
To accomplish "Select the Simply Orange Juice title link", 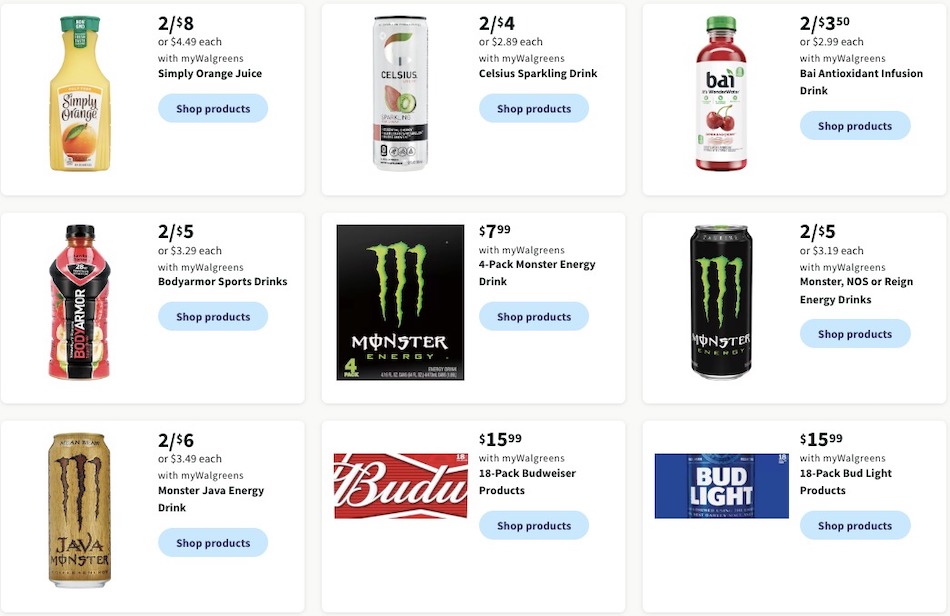I will point(209,73).
